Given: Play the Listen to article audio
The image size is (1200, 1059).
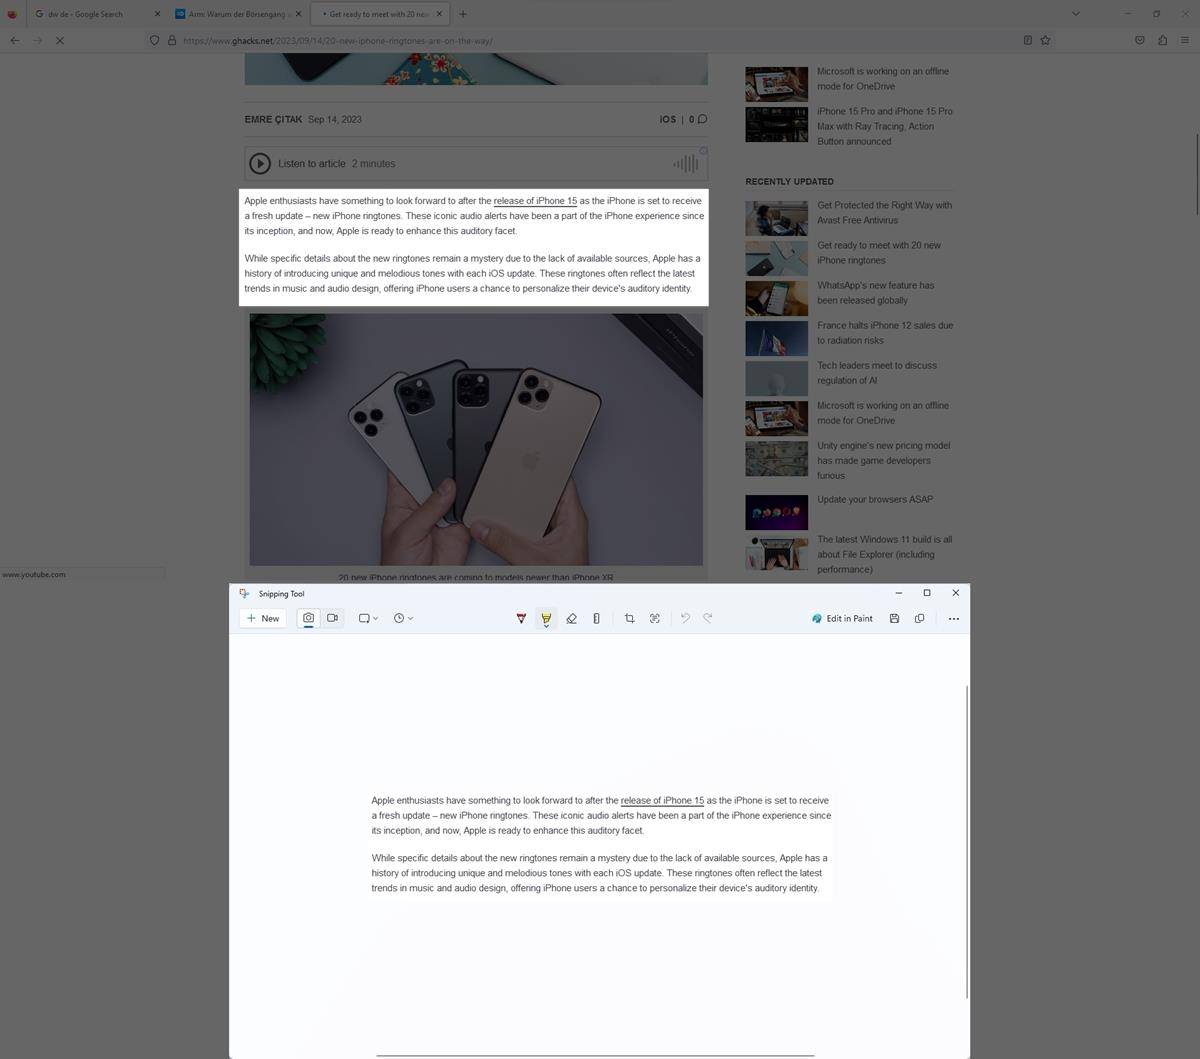Looking at the screenshot, I should (x=260, y=163).
